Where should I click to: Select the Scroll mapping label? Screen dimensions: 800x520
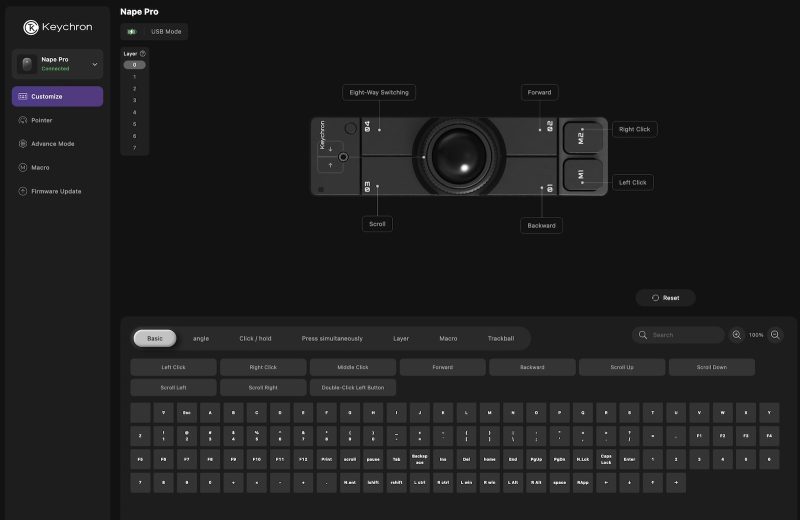tap(377, 224)
